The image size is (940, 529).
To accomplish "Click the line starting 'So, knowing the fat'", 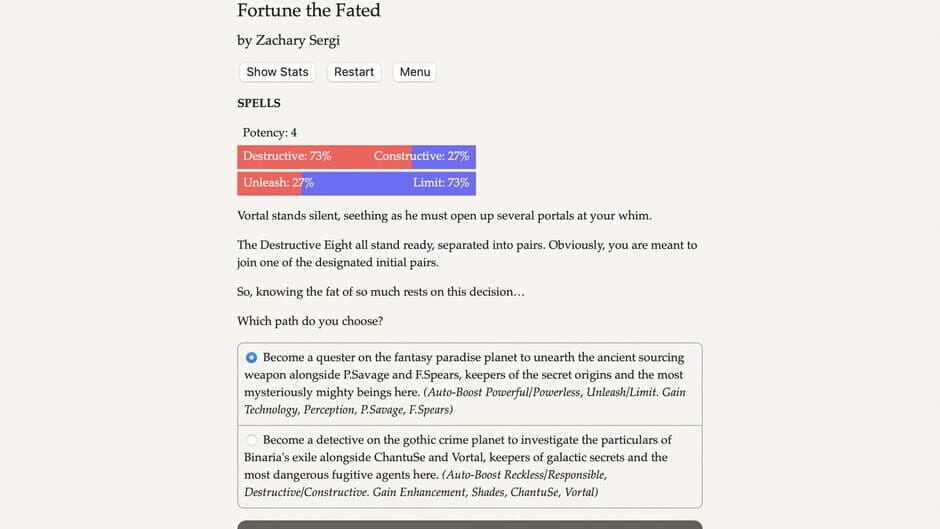I will point(380,292).
